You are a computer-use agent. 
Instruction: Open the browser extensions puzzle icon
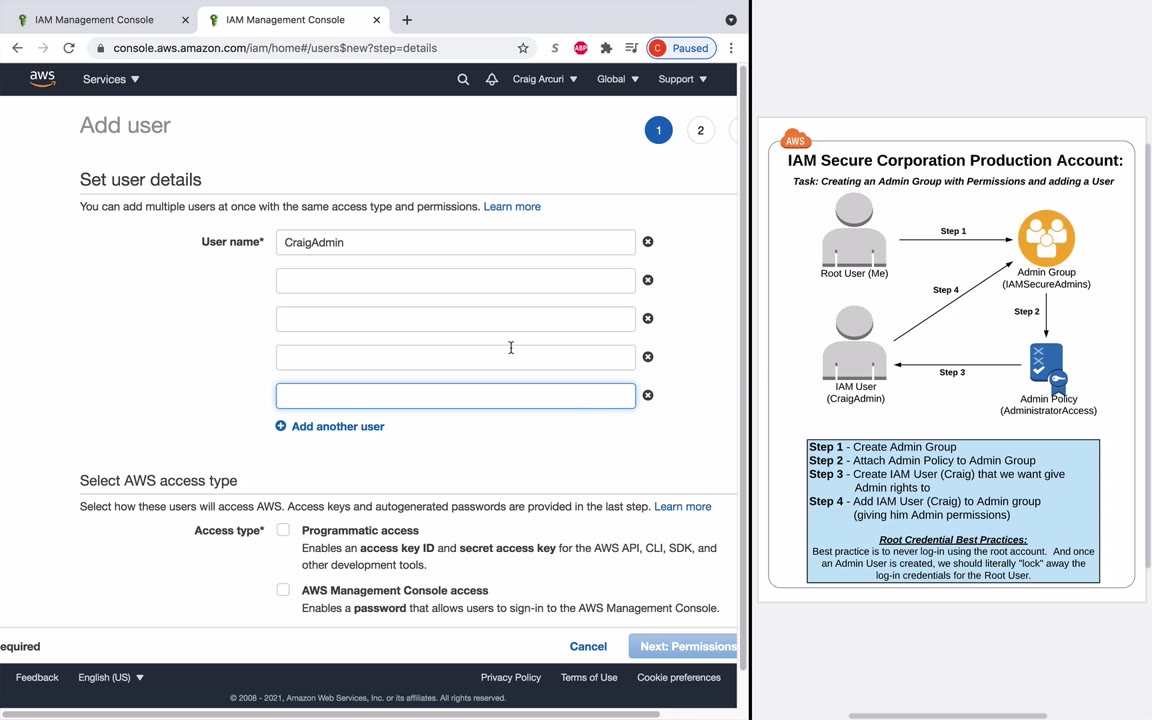coord(606,48)
